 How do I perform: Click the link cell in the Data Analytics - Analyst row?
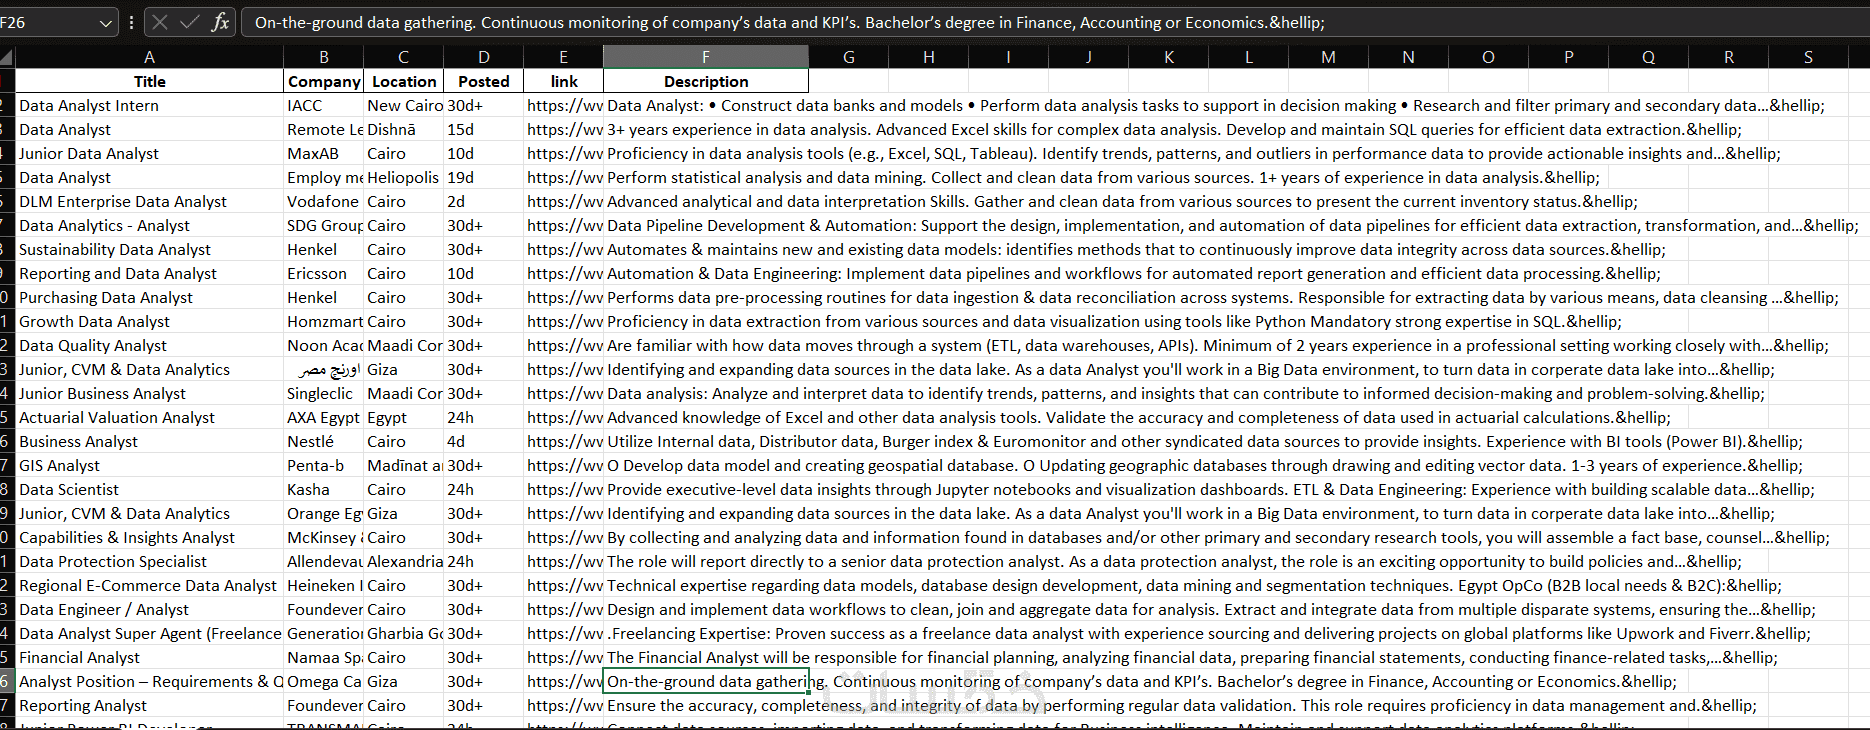click(564, 225)
